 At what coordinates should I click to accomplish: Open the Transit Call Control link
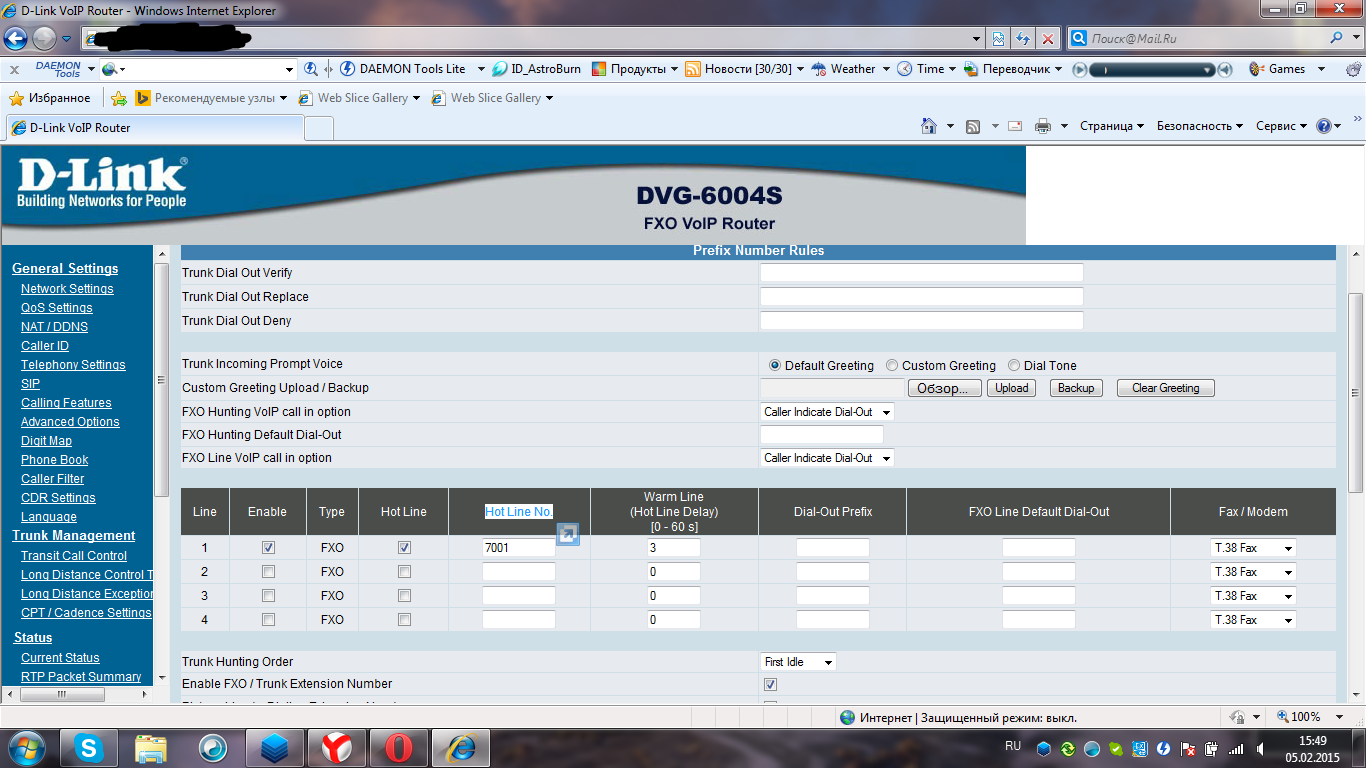tap(74, 556)
